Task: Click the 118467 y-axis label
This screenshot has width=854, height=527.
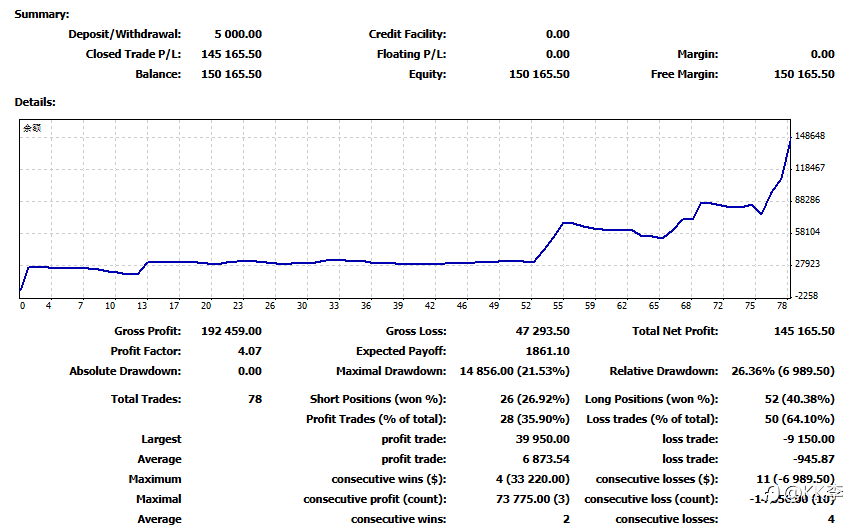Action: tap(810, 168)
